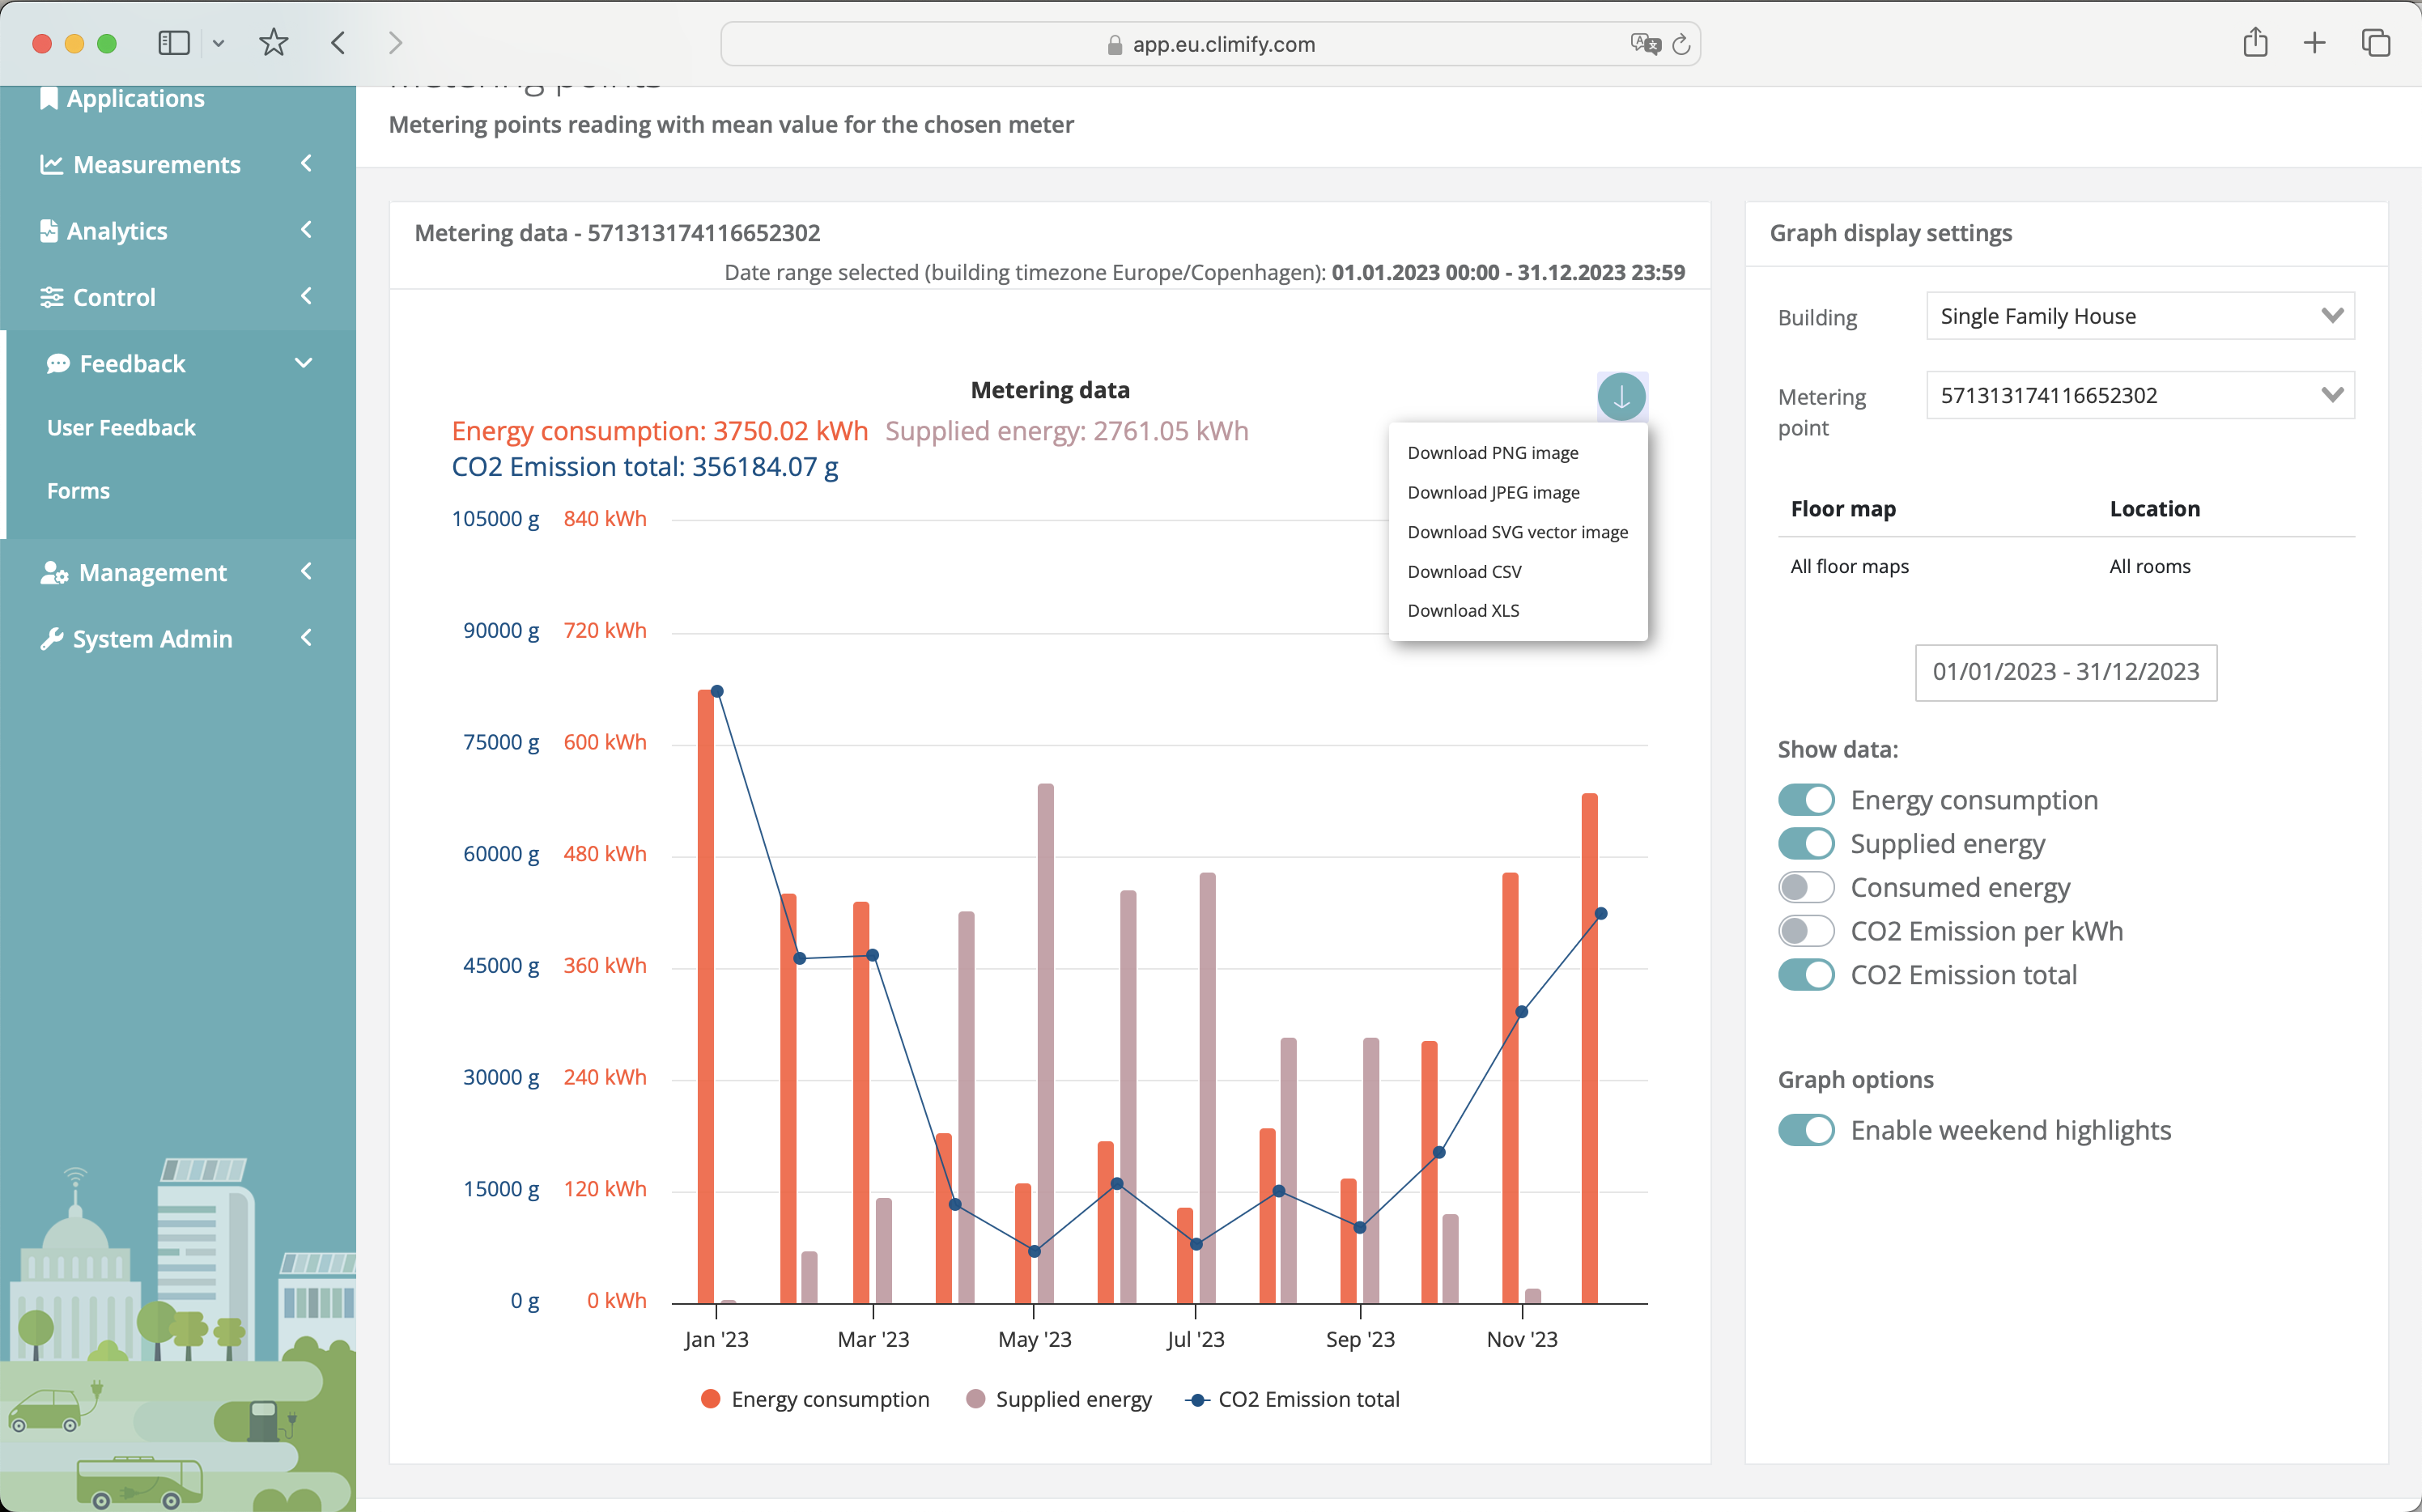Viewport: 2422px width, 1512px height.
Task: Click the Management sidebar icon
Action: click(x=53, y=570)
